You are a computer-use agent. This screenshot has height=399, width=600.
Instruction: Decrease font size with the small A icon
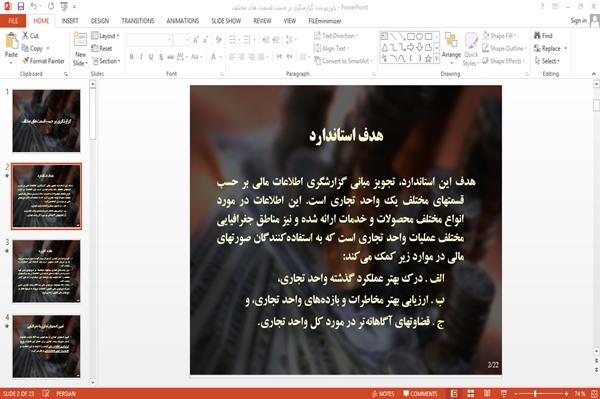[205, 39]
